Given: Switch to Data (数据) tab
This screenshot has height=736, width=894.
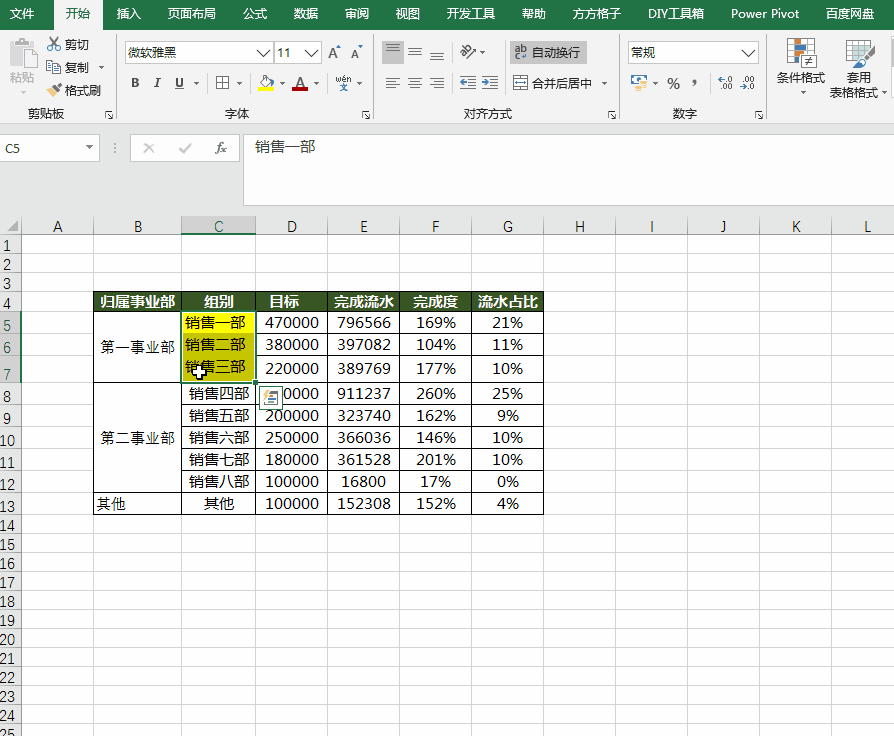Looking at the screenshot, I should pos(306,14).
